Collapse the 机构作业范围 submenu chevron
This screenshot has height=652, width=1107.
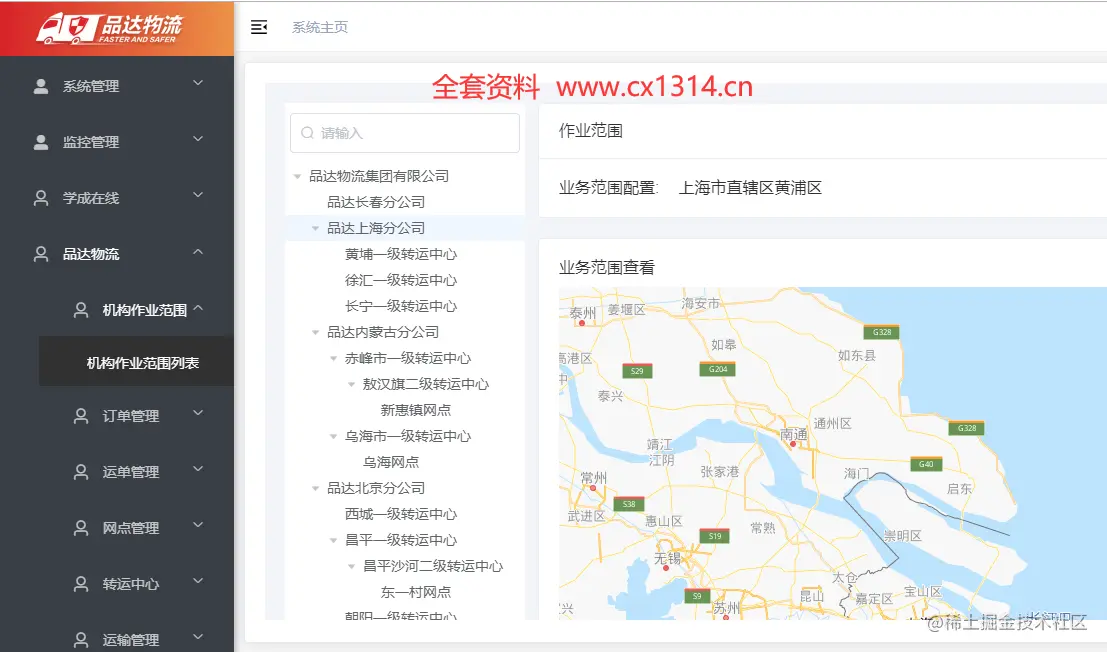pos(198,308)
